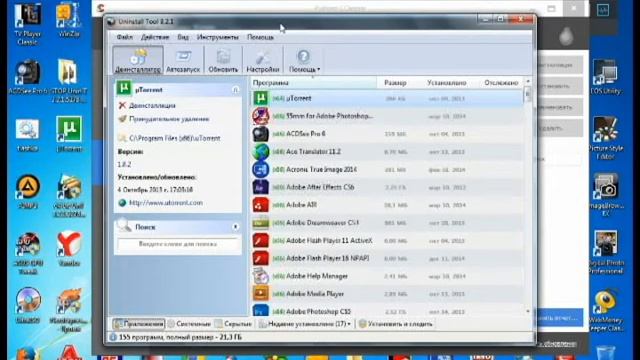Screen dimensions: 640x360
Task: Sort by the Размер column header
Action: (x=395, y=83)
